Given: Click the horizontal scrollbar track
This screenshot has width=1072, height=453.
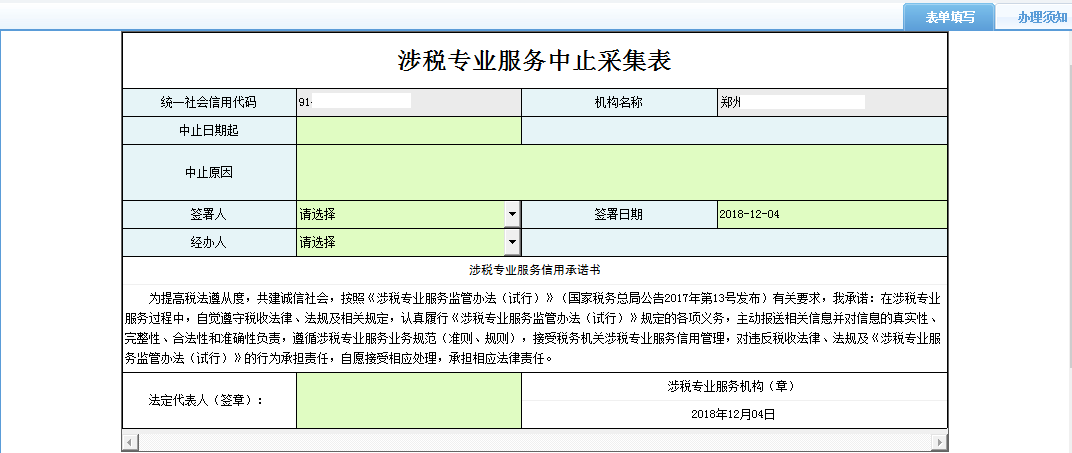Looking at the screenshot, I should 534,441.
